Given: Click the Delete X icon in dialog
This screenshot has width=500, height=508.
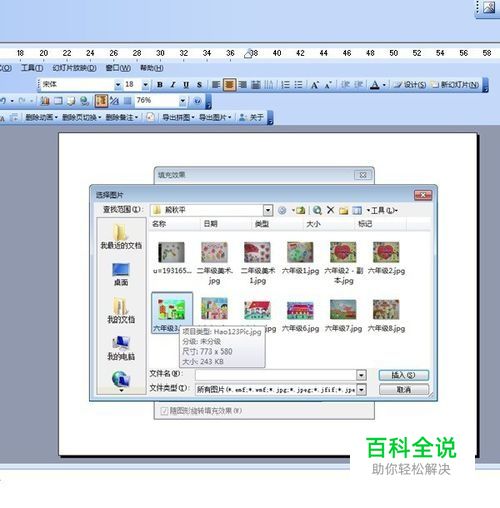Looking at the screenshot, I should click(330, 210).
